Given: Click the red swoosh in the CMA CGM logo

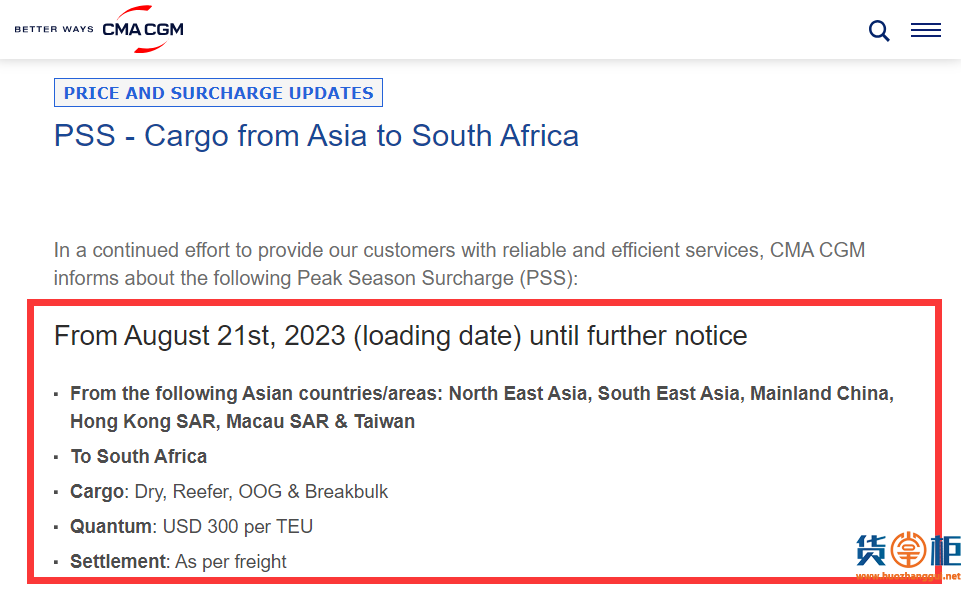Looking at the screenshot, I should tap(143, 29).
